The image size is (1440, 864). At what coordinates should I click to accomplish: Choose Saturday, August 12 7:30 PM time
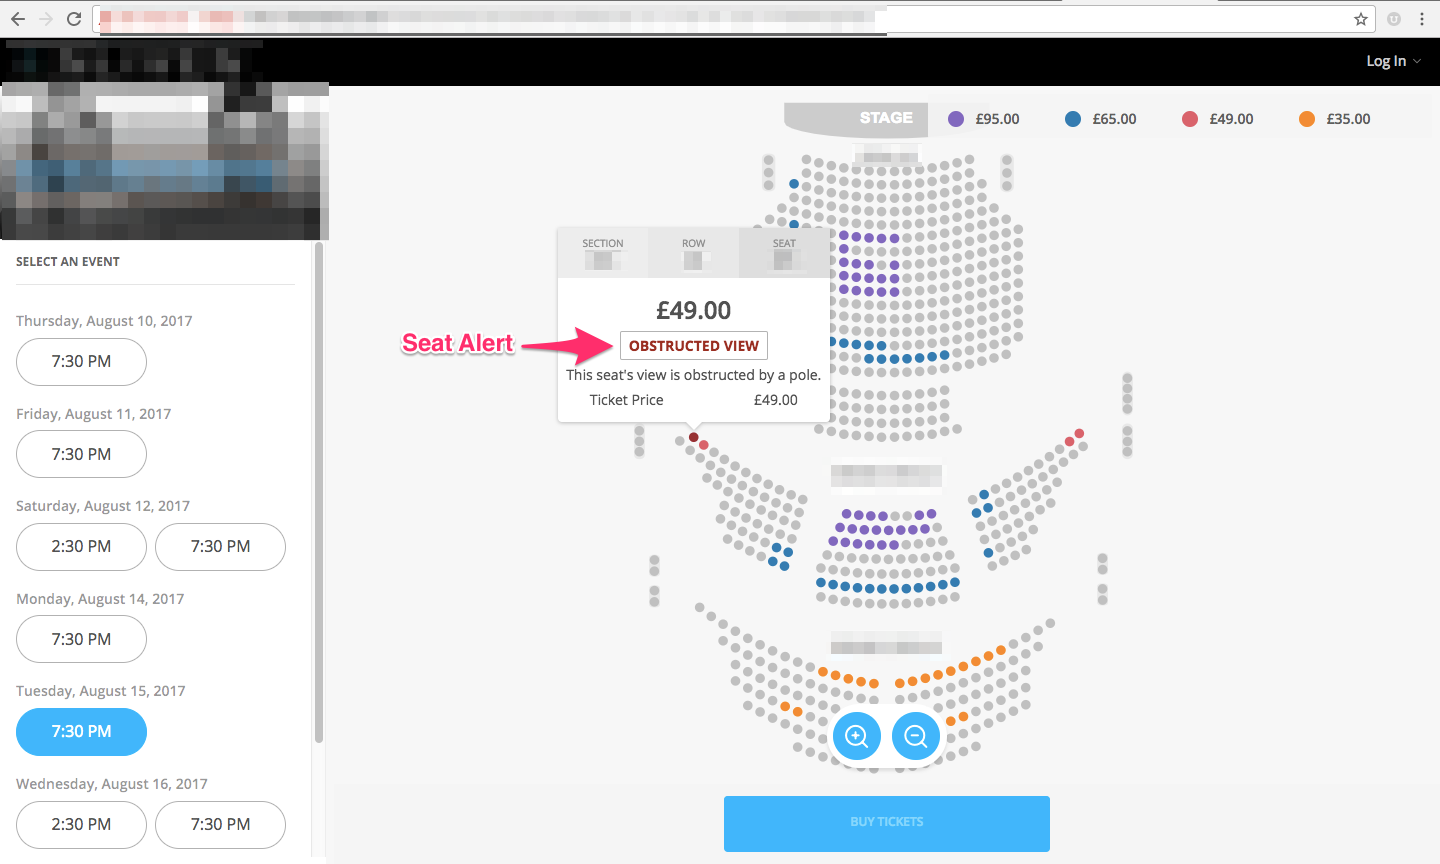click(x=220, y=546)
